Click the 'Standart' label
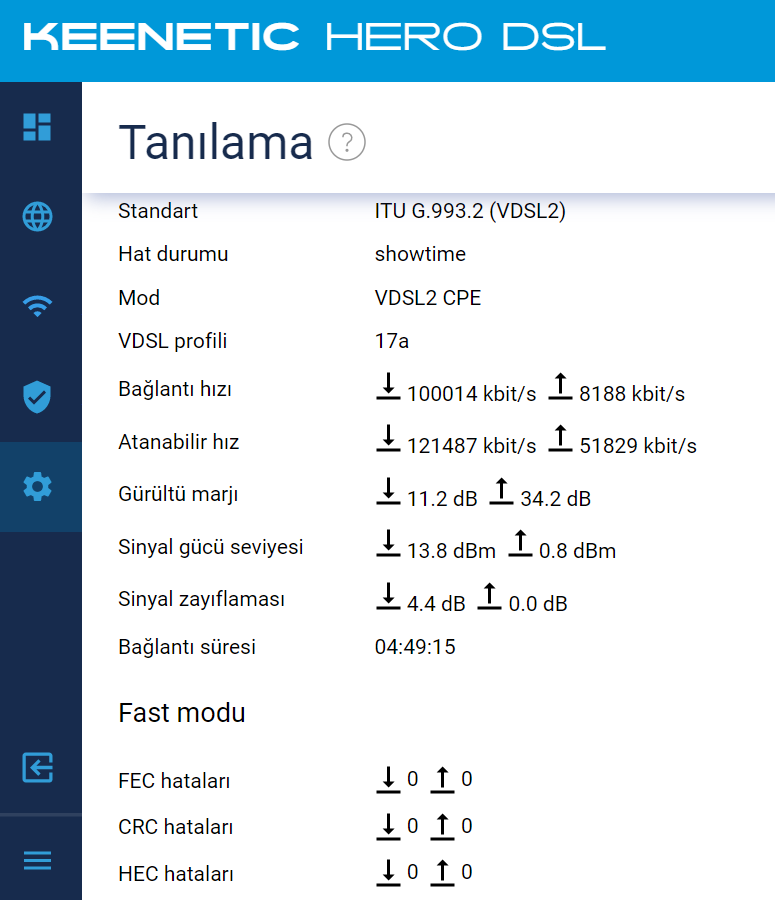Screen dimensions: 775x900 (158, 211)
